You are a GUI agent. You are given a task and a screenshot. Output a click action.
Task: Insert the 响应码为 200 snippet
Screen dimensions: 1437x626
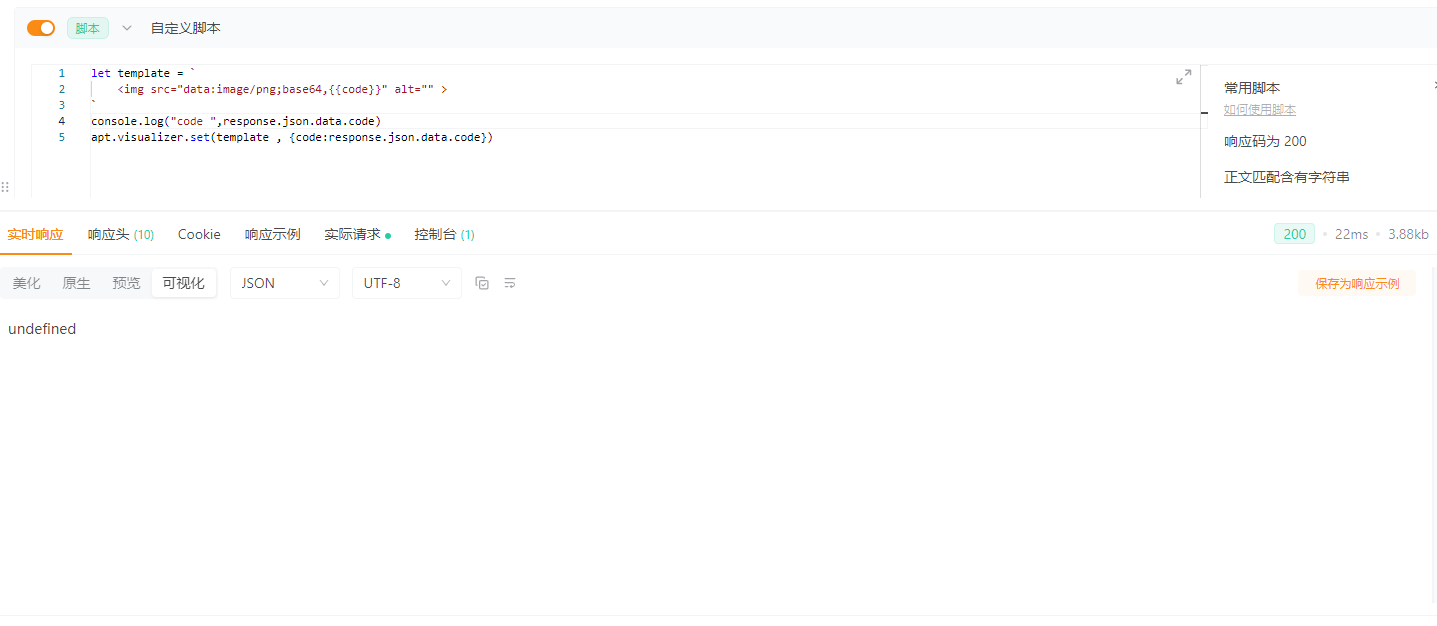[x=1265, y=142]
